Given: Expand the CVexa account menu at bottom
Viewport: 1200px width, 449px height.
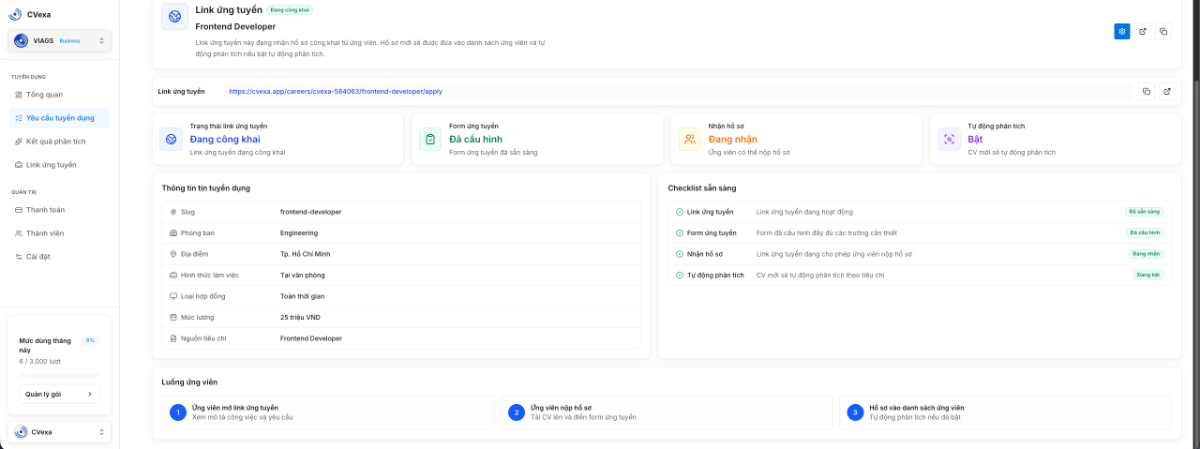Looking at the screenshot, I should (x=59, y=432).
